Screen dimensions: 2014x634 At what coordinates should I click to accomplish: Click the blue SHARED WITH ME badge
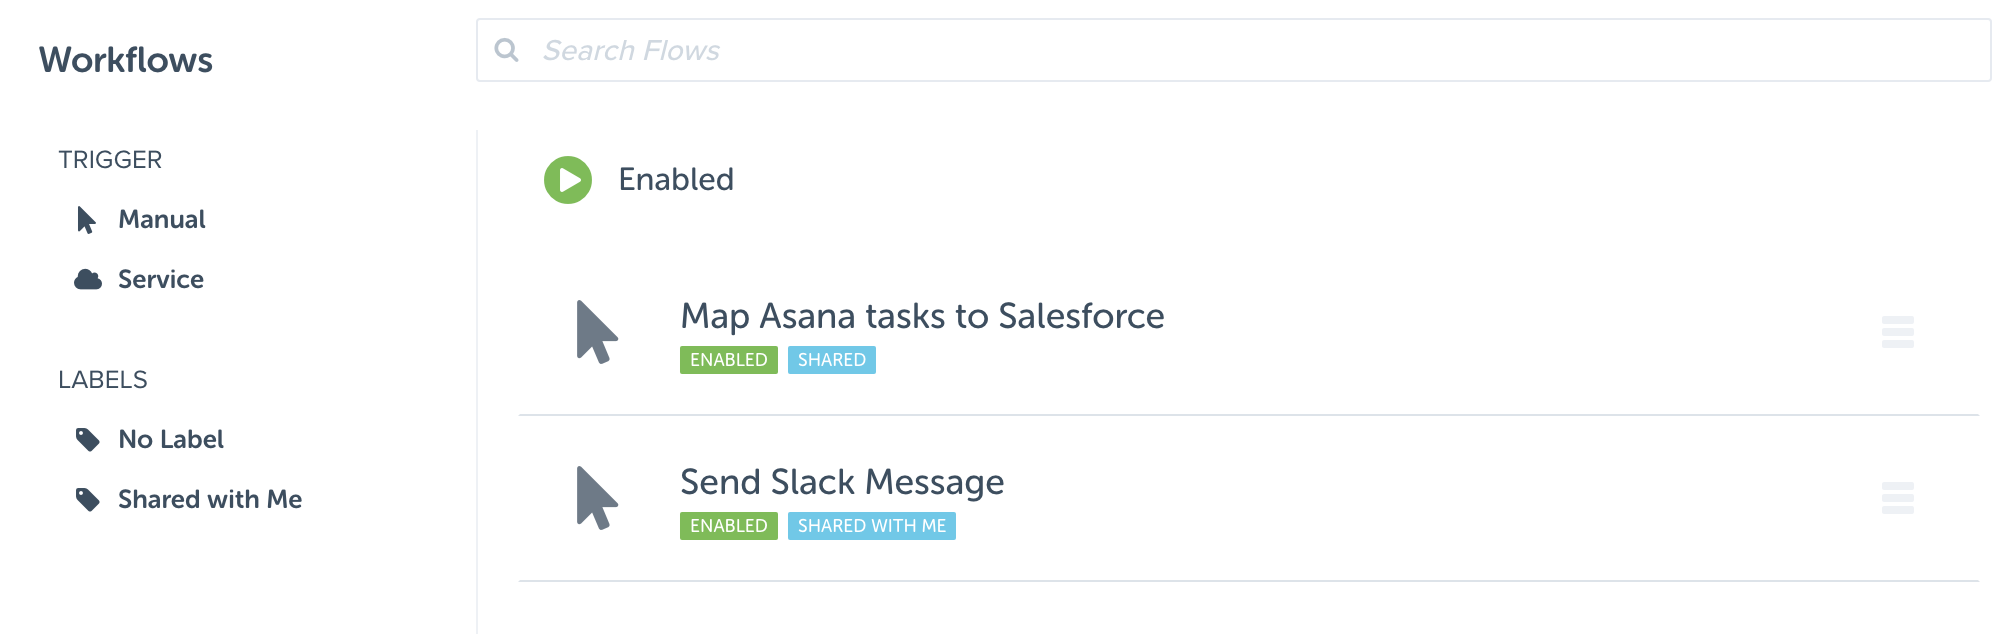point(872,526)
